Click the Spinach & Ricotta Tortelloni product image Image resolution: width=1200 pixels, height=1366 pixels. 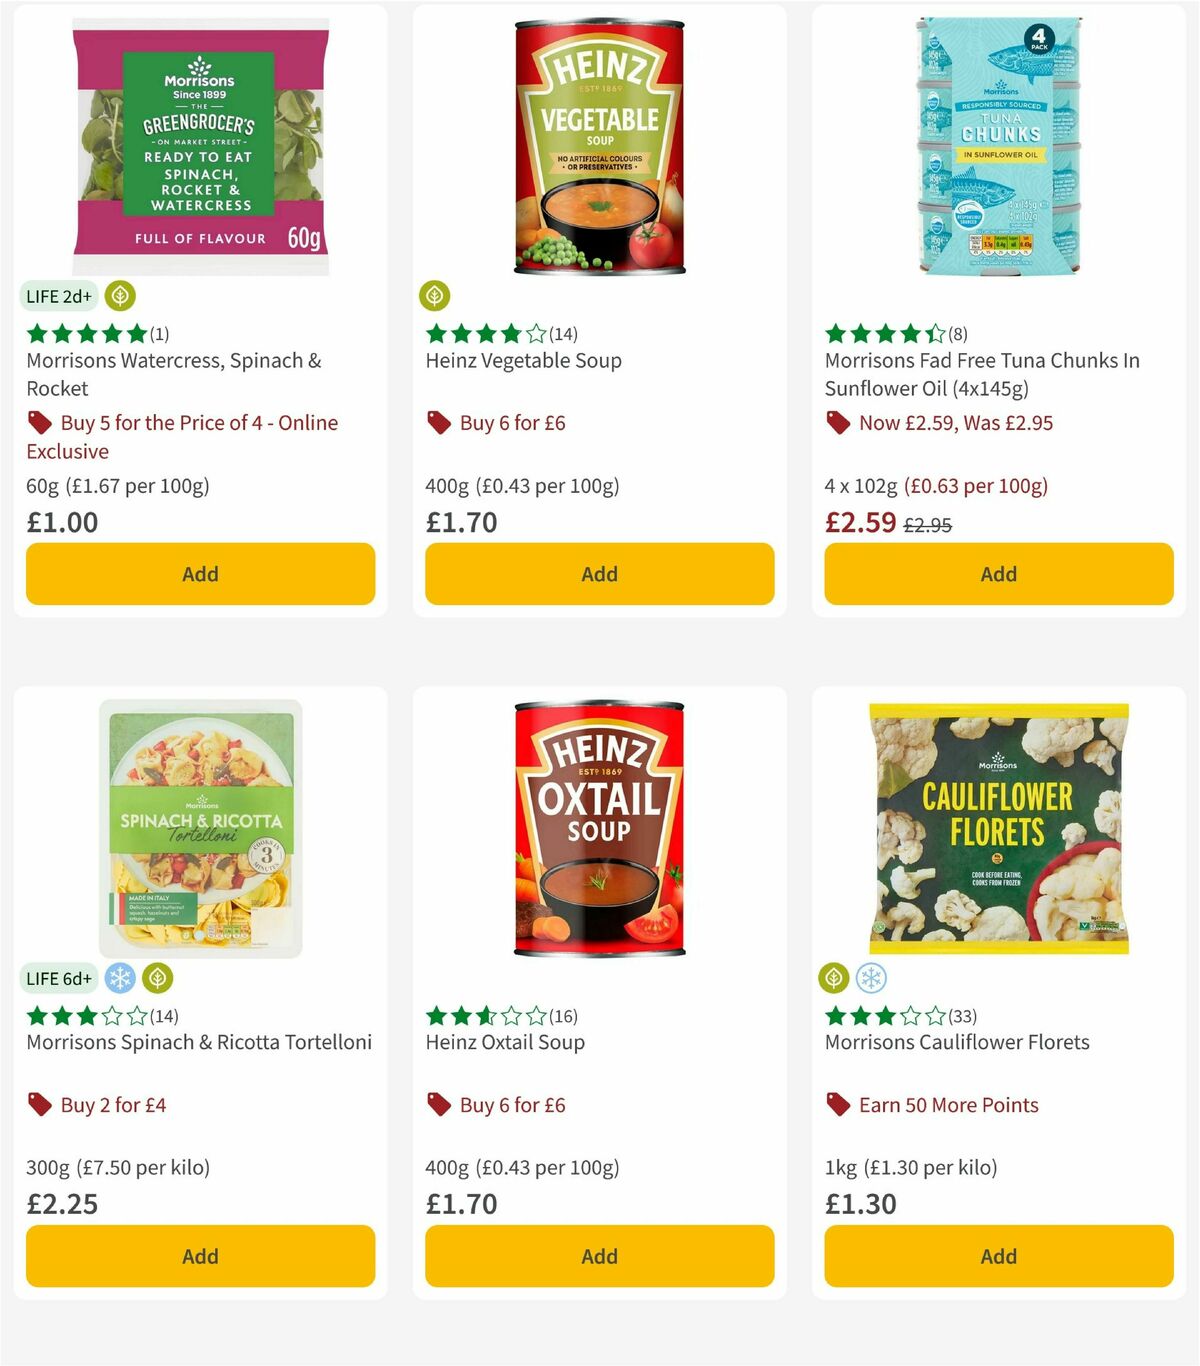(199, 827)
